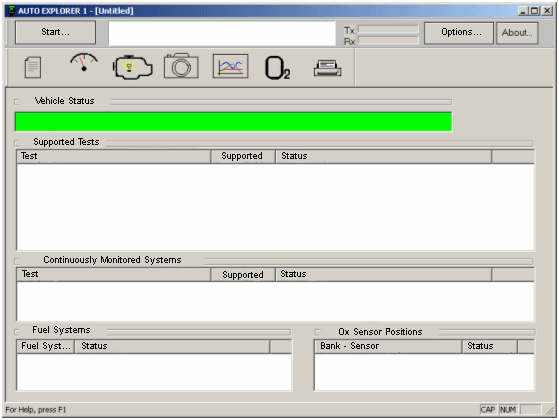Click the Supported column header in Supported Tests
The width and height of the screenshot is (559, 420).
pyautogui.click(x=243, y=157)
